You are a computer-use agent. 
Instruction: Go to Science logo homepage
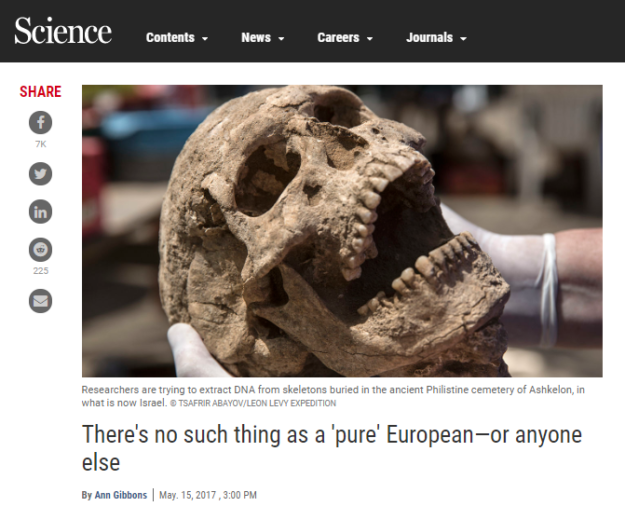[63, 31]
